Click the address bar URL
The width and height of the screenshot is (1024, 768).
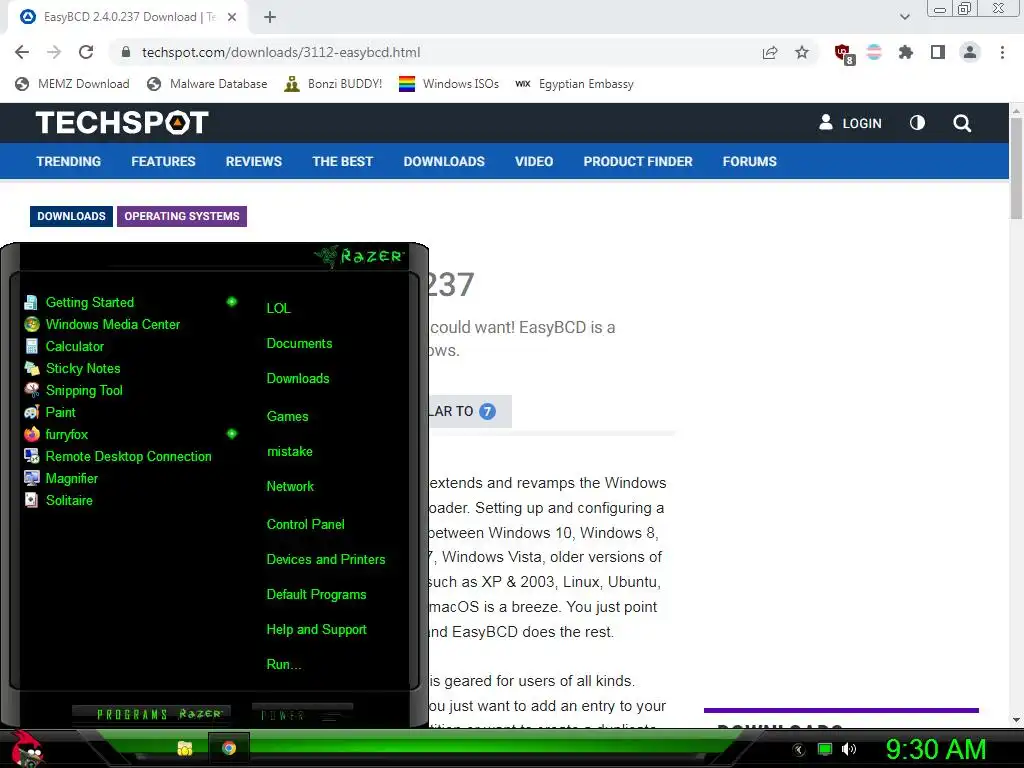click(281, 52)
